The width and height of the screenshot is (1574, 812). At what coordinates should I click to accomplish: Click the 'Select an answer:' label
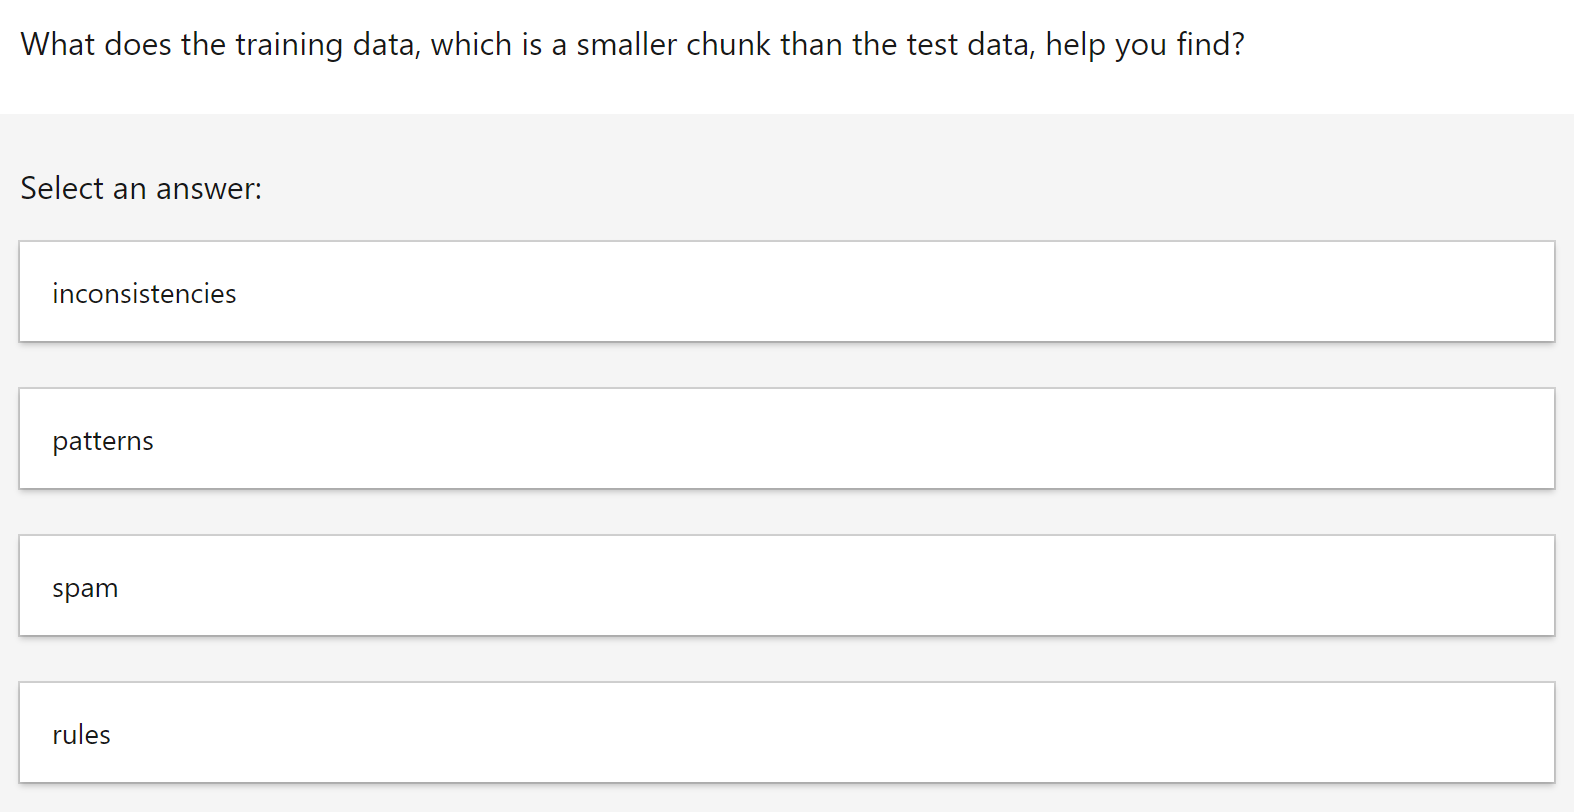pyautogui.click(x=141, y=188)
